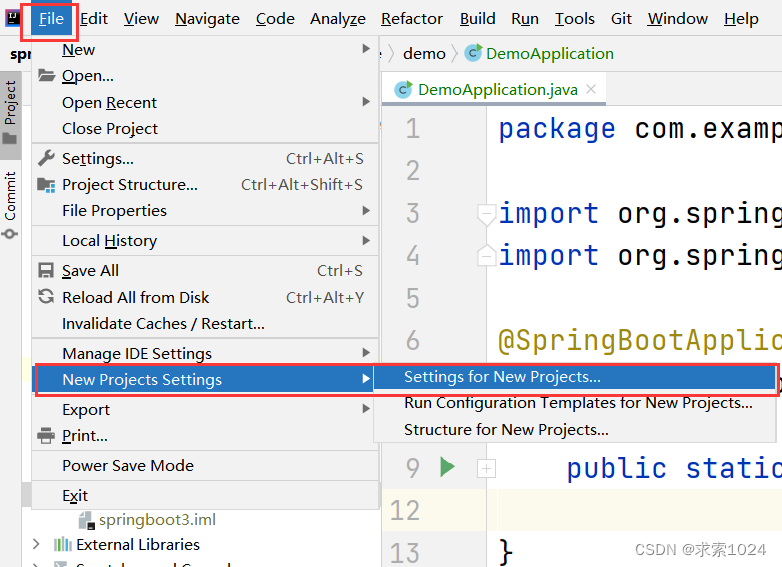Select External Libraries in the project tree
This screenshot has height=567, width=782.
coord(138,544)
